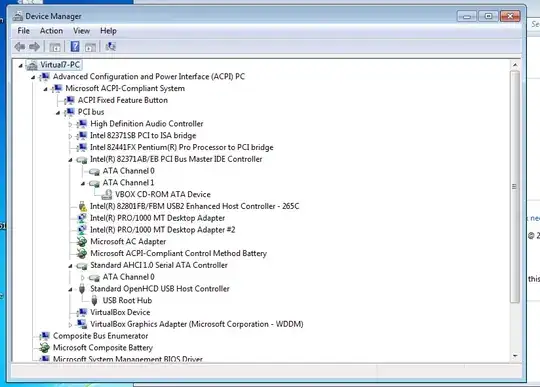
Task: Collapse the Microsoft ACPI-Compliant System node
Action: pos(45,89)
